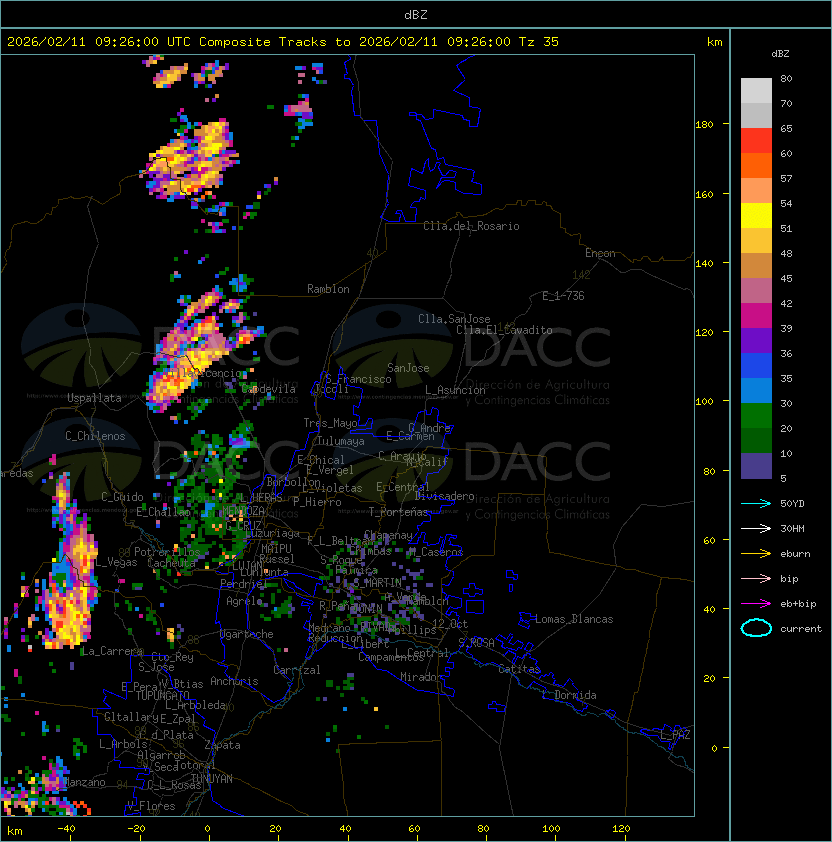Viewport: 832px width, 842px height.
Task: Click the '180' km axis tick label
Action: pyautogui.click(x=704, y=125)
